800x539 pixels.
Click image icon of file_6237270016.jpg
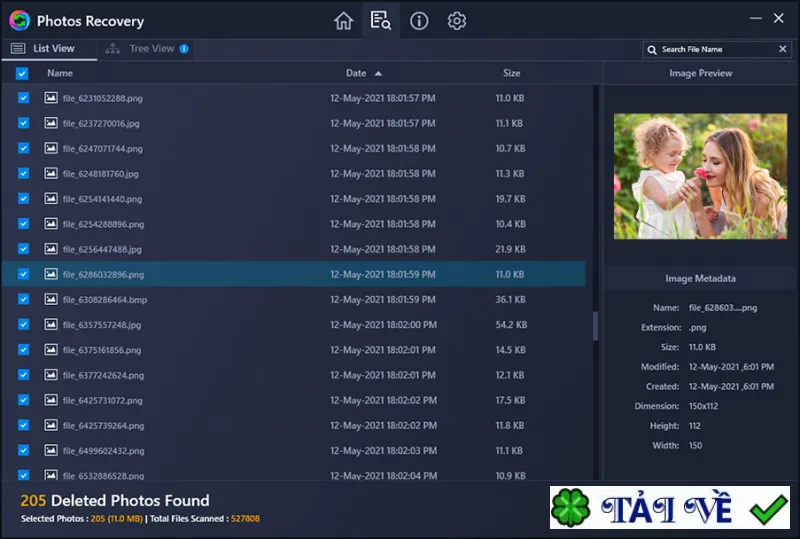pos(51,122)
